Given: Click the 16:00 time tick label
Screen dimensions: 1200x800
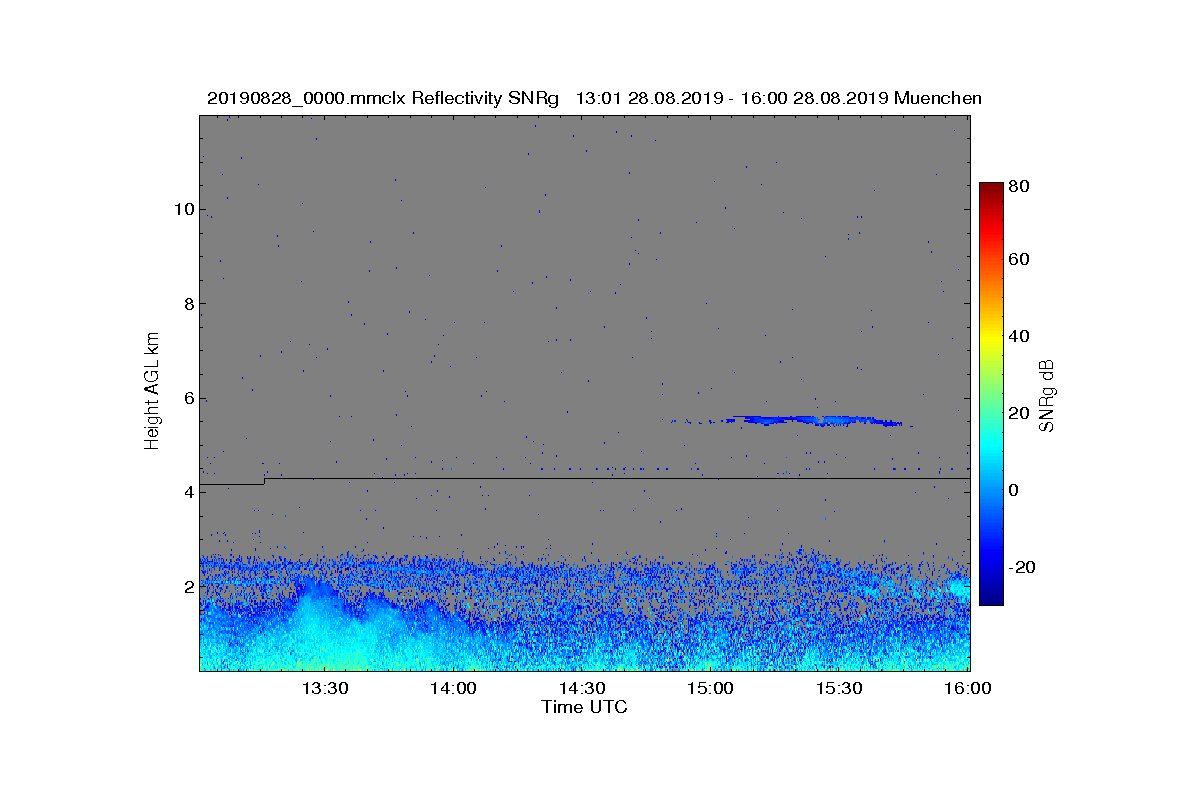Looking at the screenshot, I should point(968,688).
